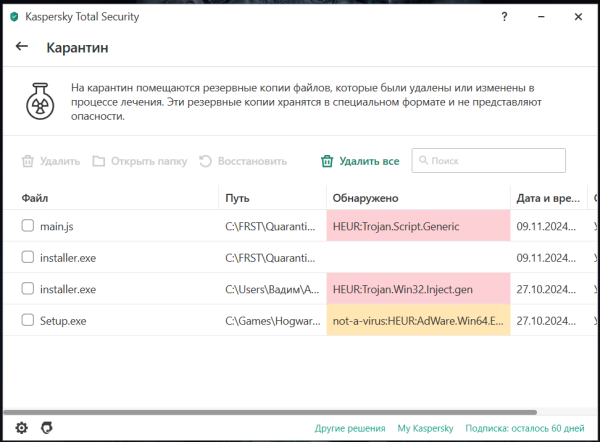
Task: Open settings with the gear icon
Action: point(21,428)
